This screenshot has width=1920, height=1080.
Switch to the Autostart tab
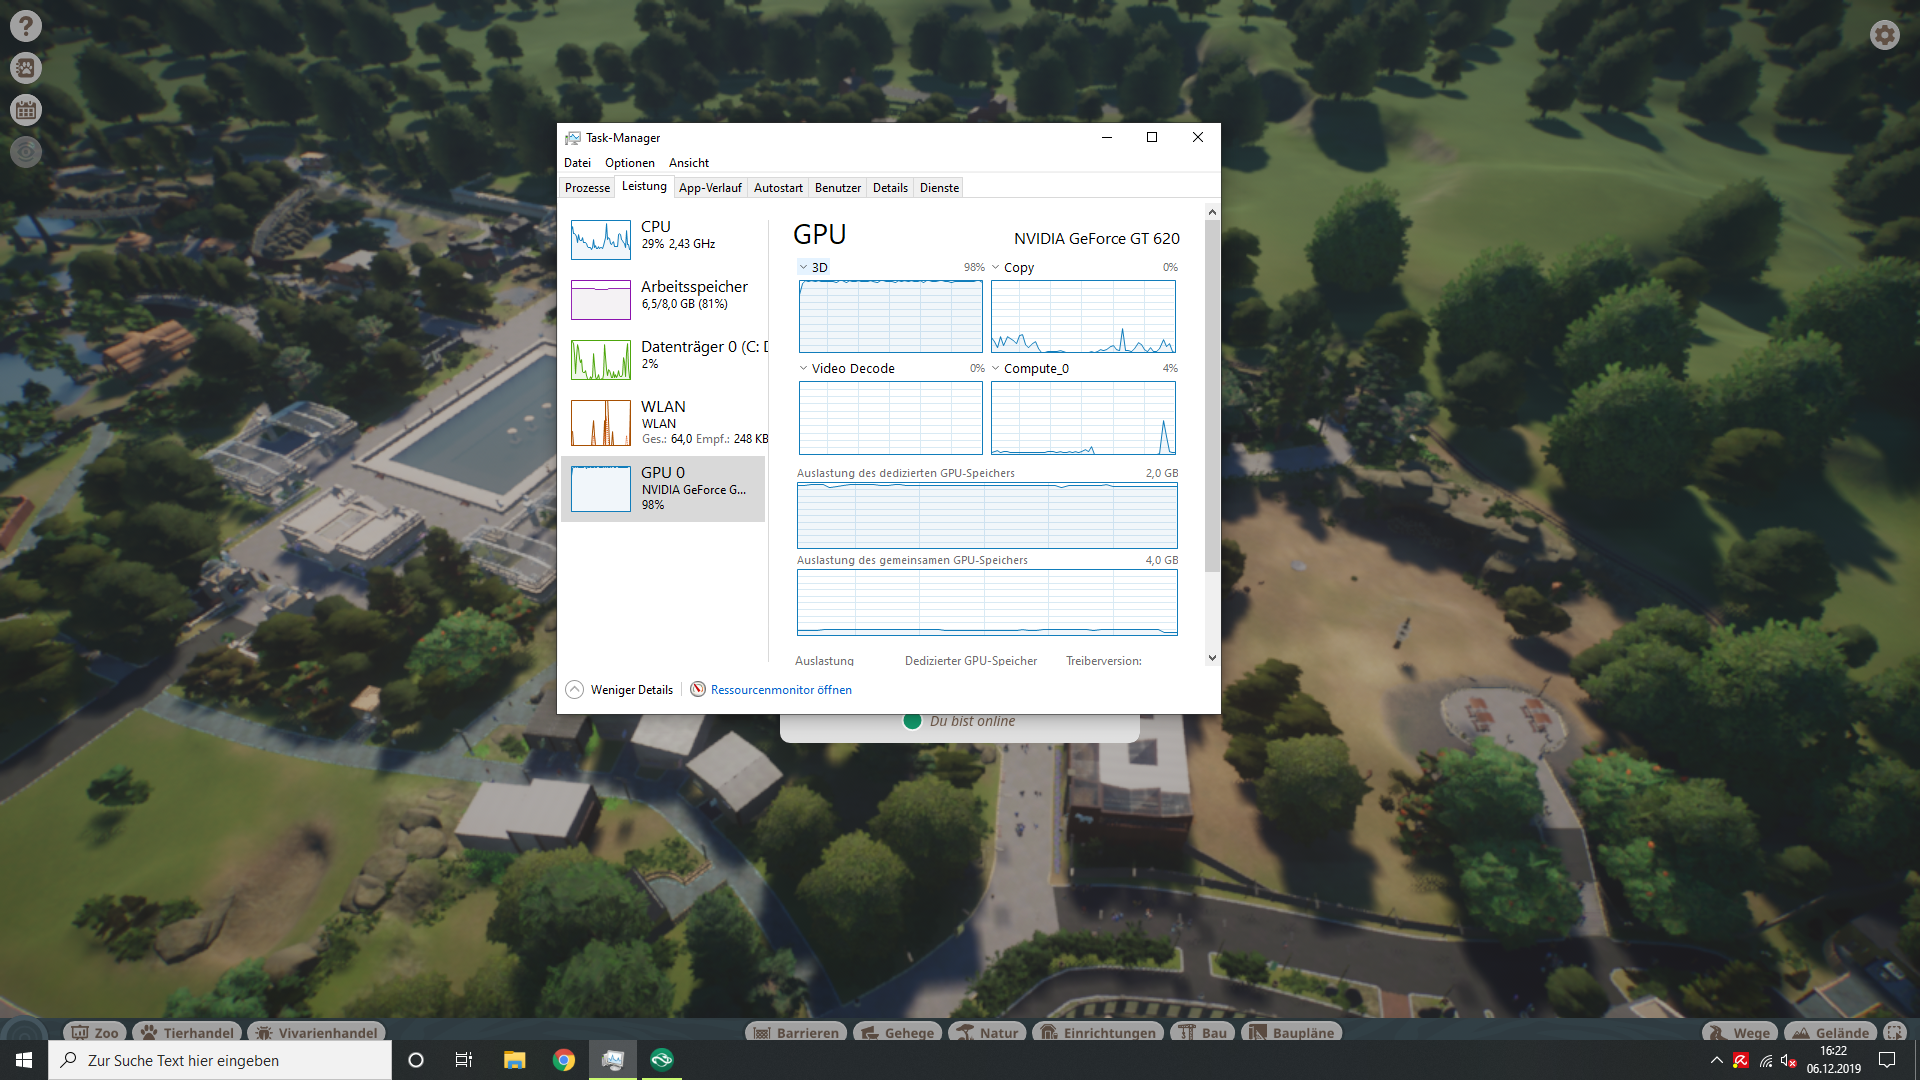coord(778,188)
